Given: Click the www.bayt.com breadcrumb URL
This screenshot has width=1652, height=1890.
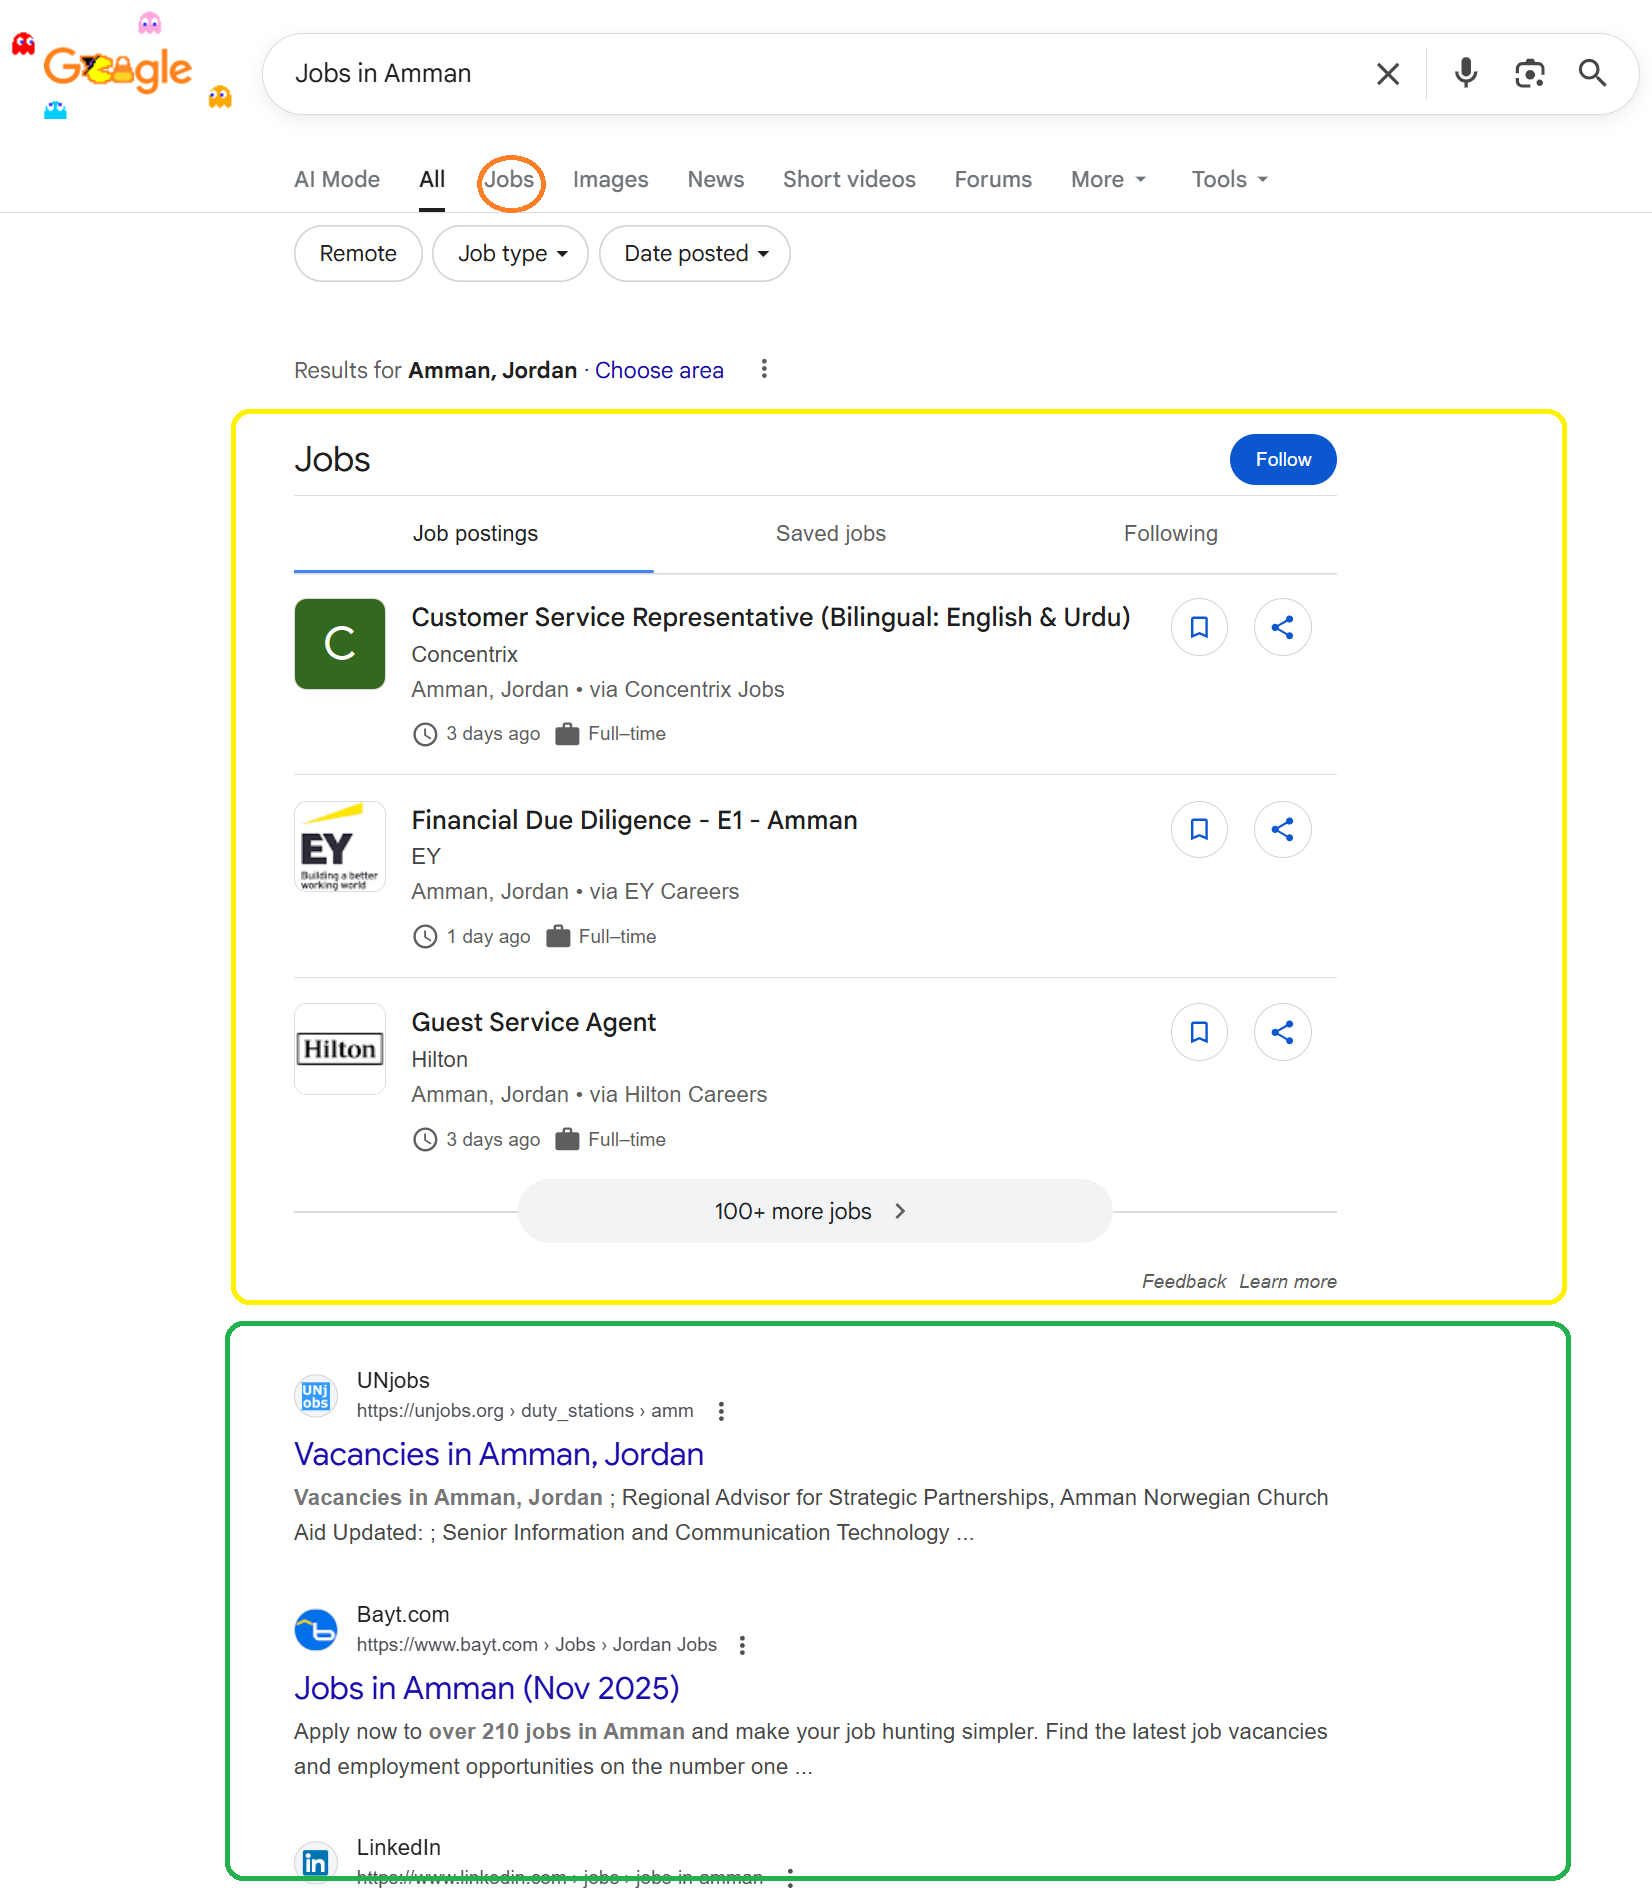Looking at the screenshot, I should point(537,1645).
